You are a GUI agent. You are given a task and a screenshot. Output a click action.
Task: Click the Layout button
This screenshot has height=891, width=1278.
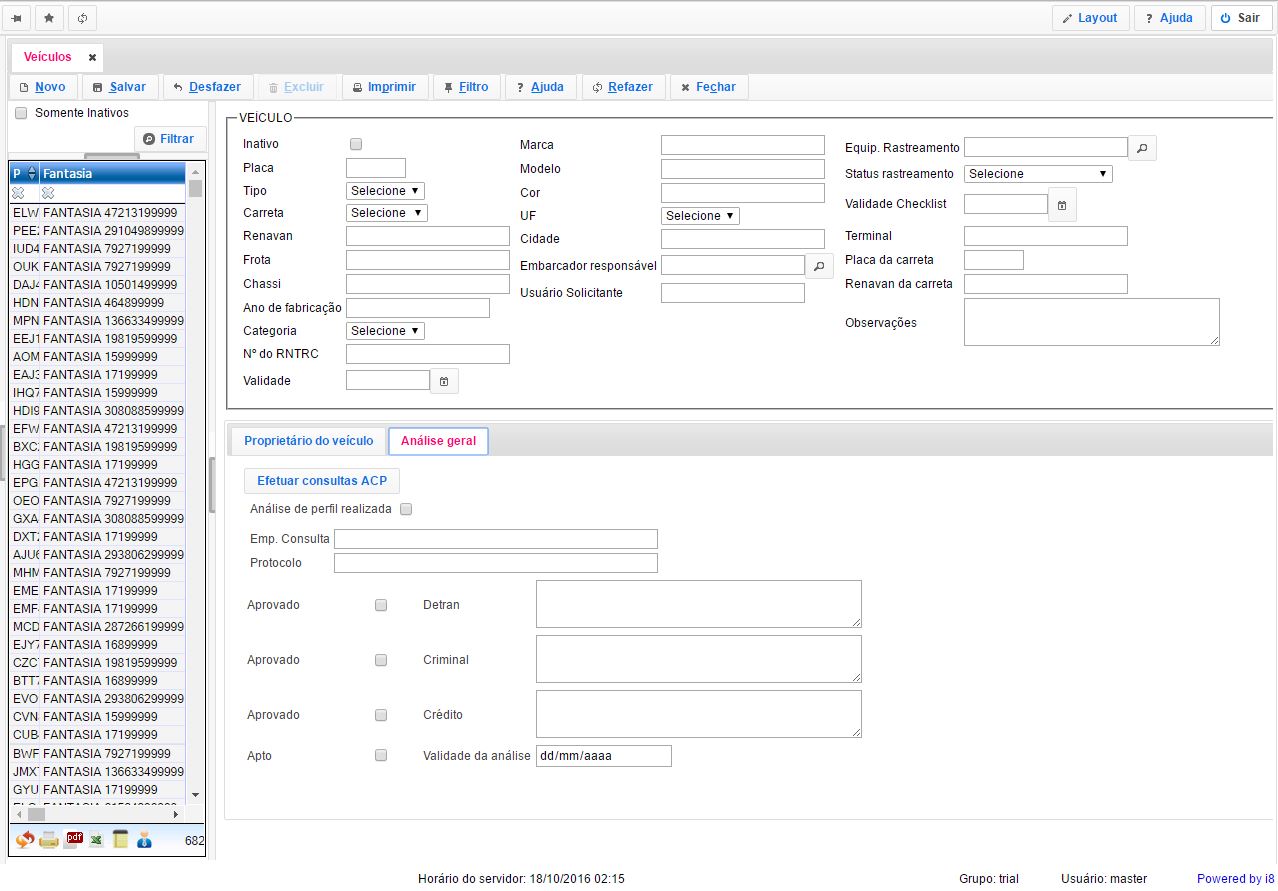[1091, 18]
